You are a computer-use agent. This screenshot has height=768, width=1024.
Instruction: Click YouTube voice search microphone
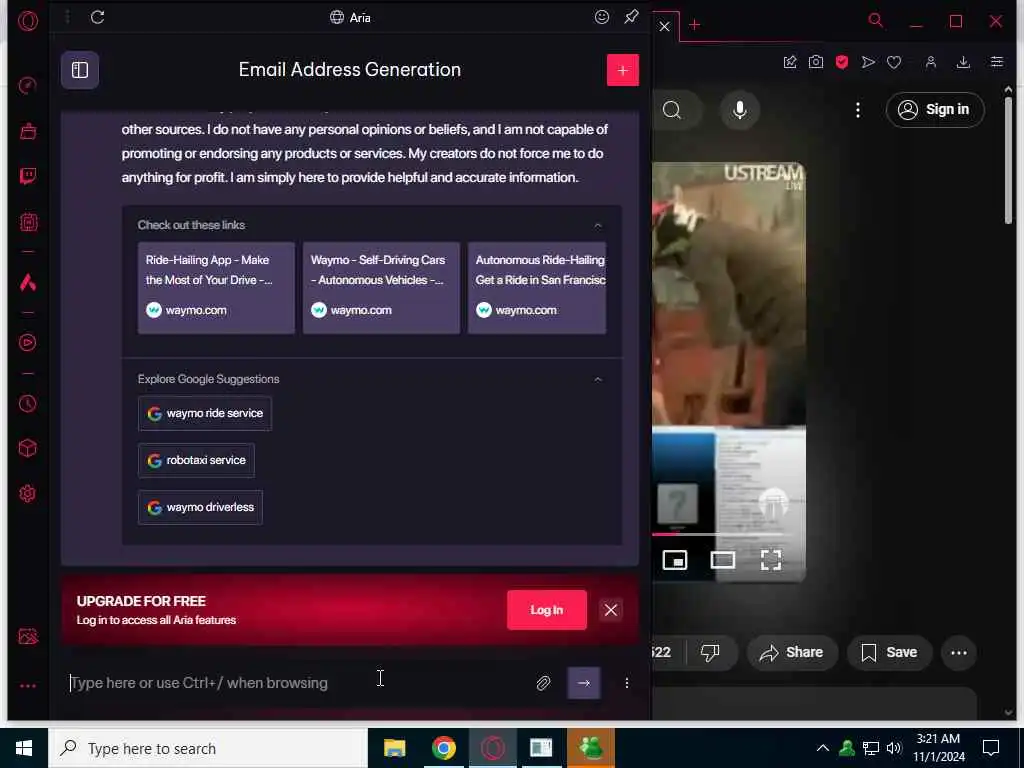pos(739,110)
